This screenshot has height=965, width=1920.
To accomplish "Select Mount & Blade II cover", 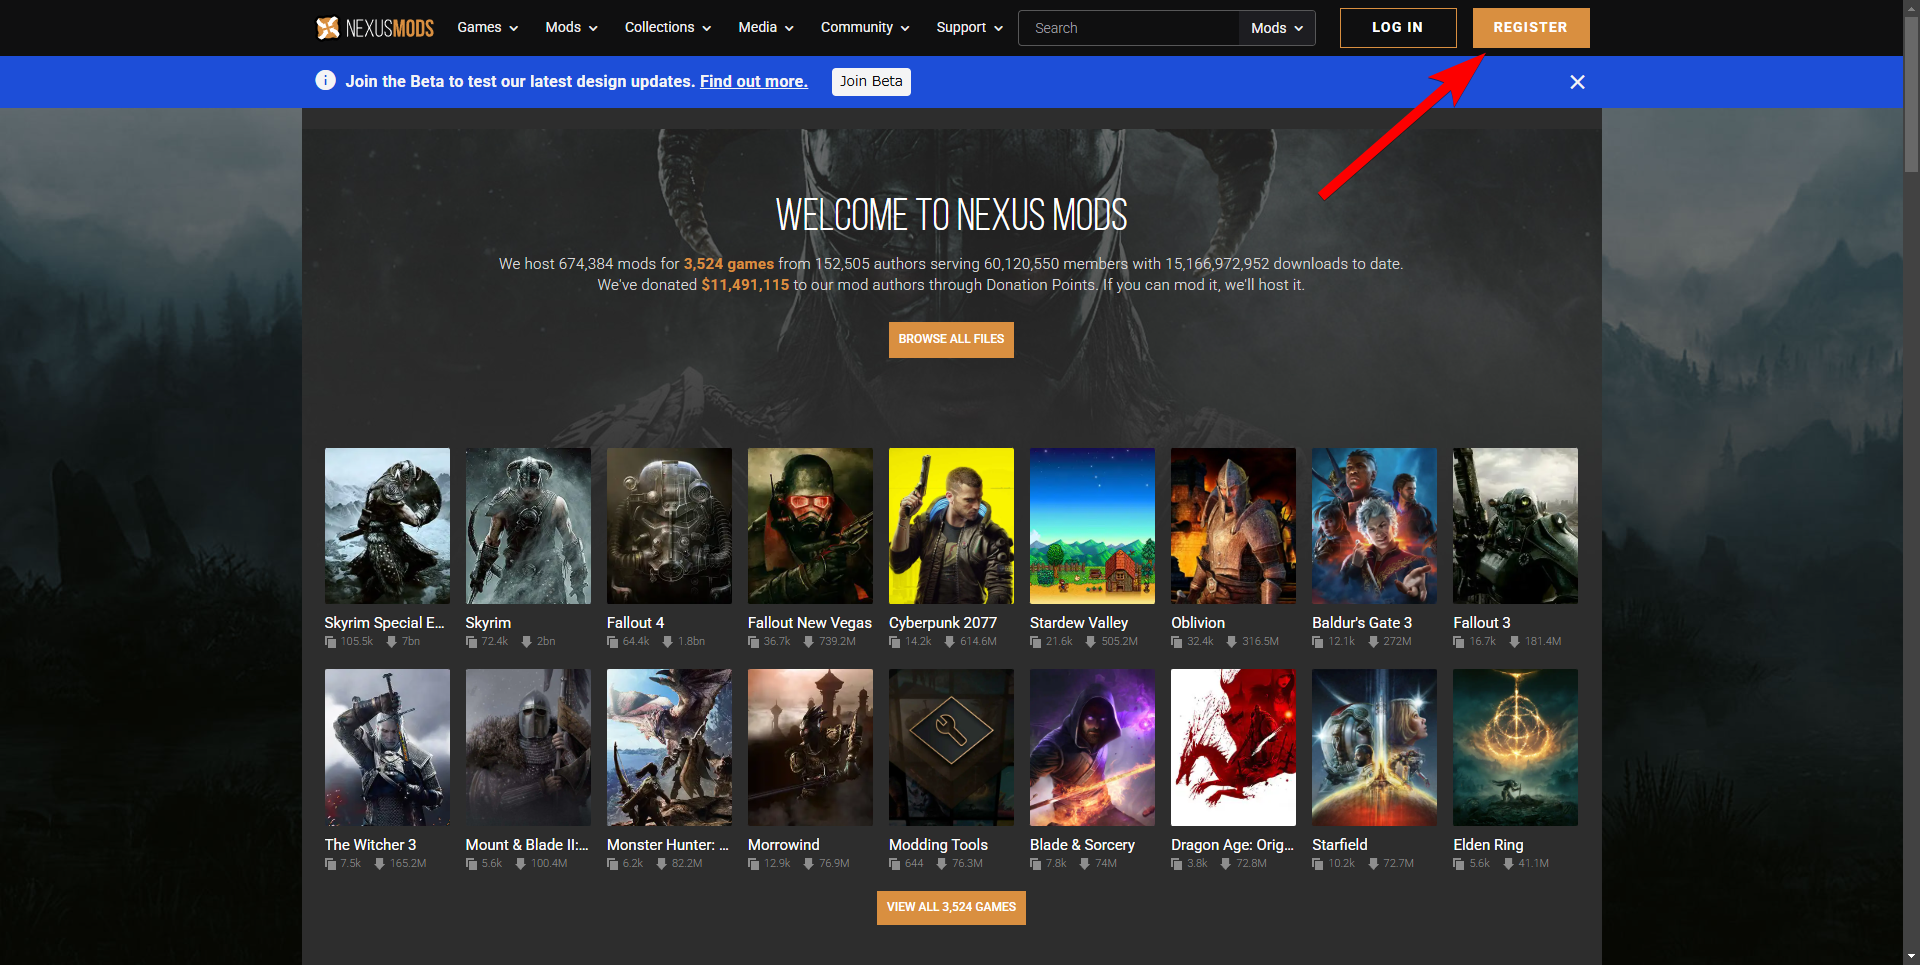I will pyautogui.click(x=528, y=748).
